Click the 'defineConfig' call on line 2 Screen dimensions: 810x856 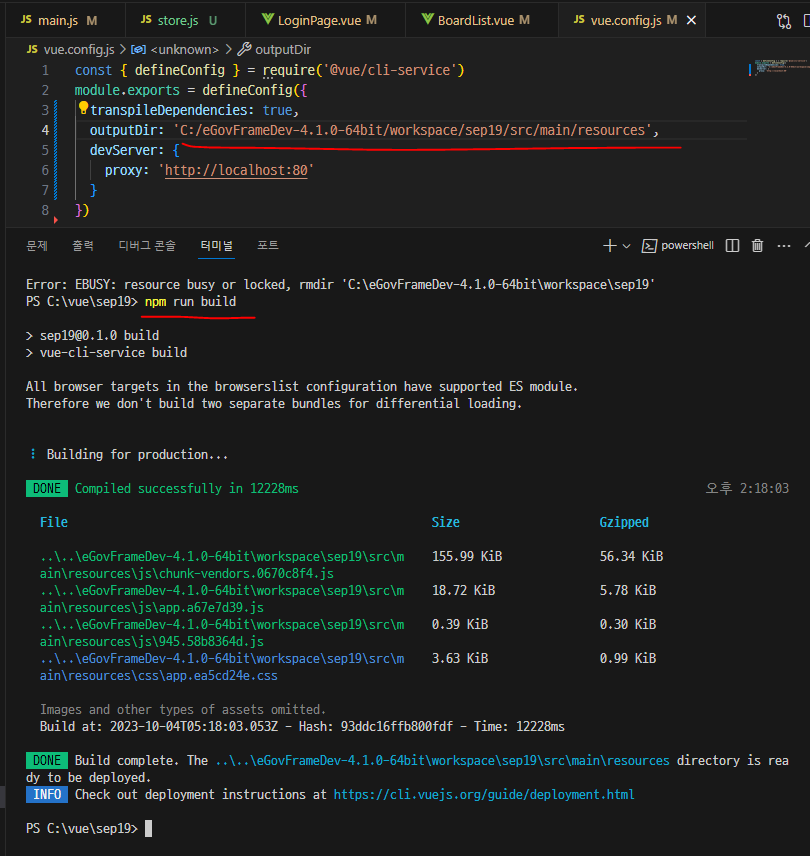point(247,90)
